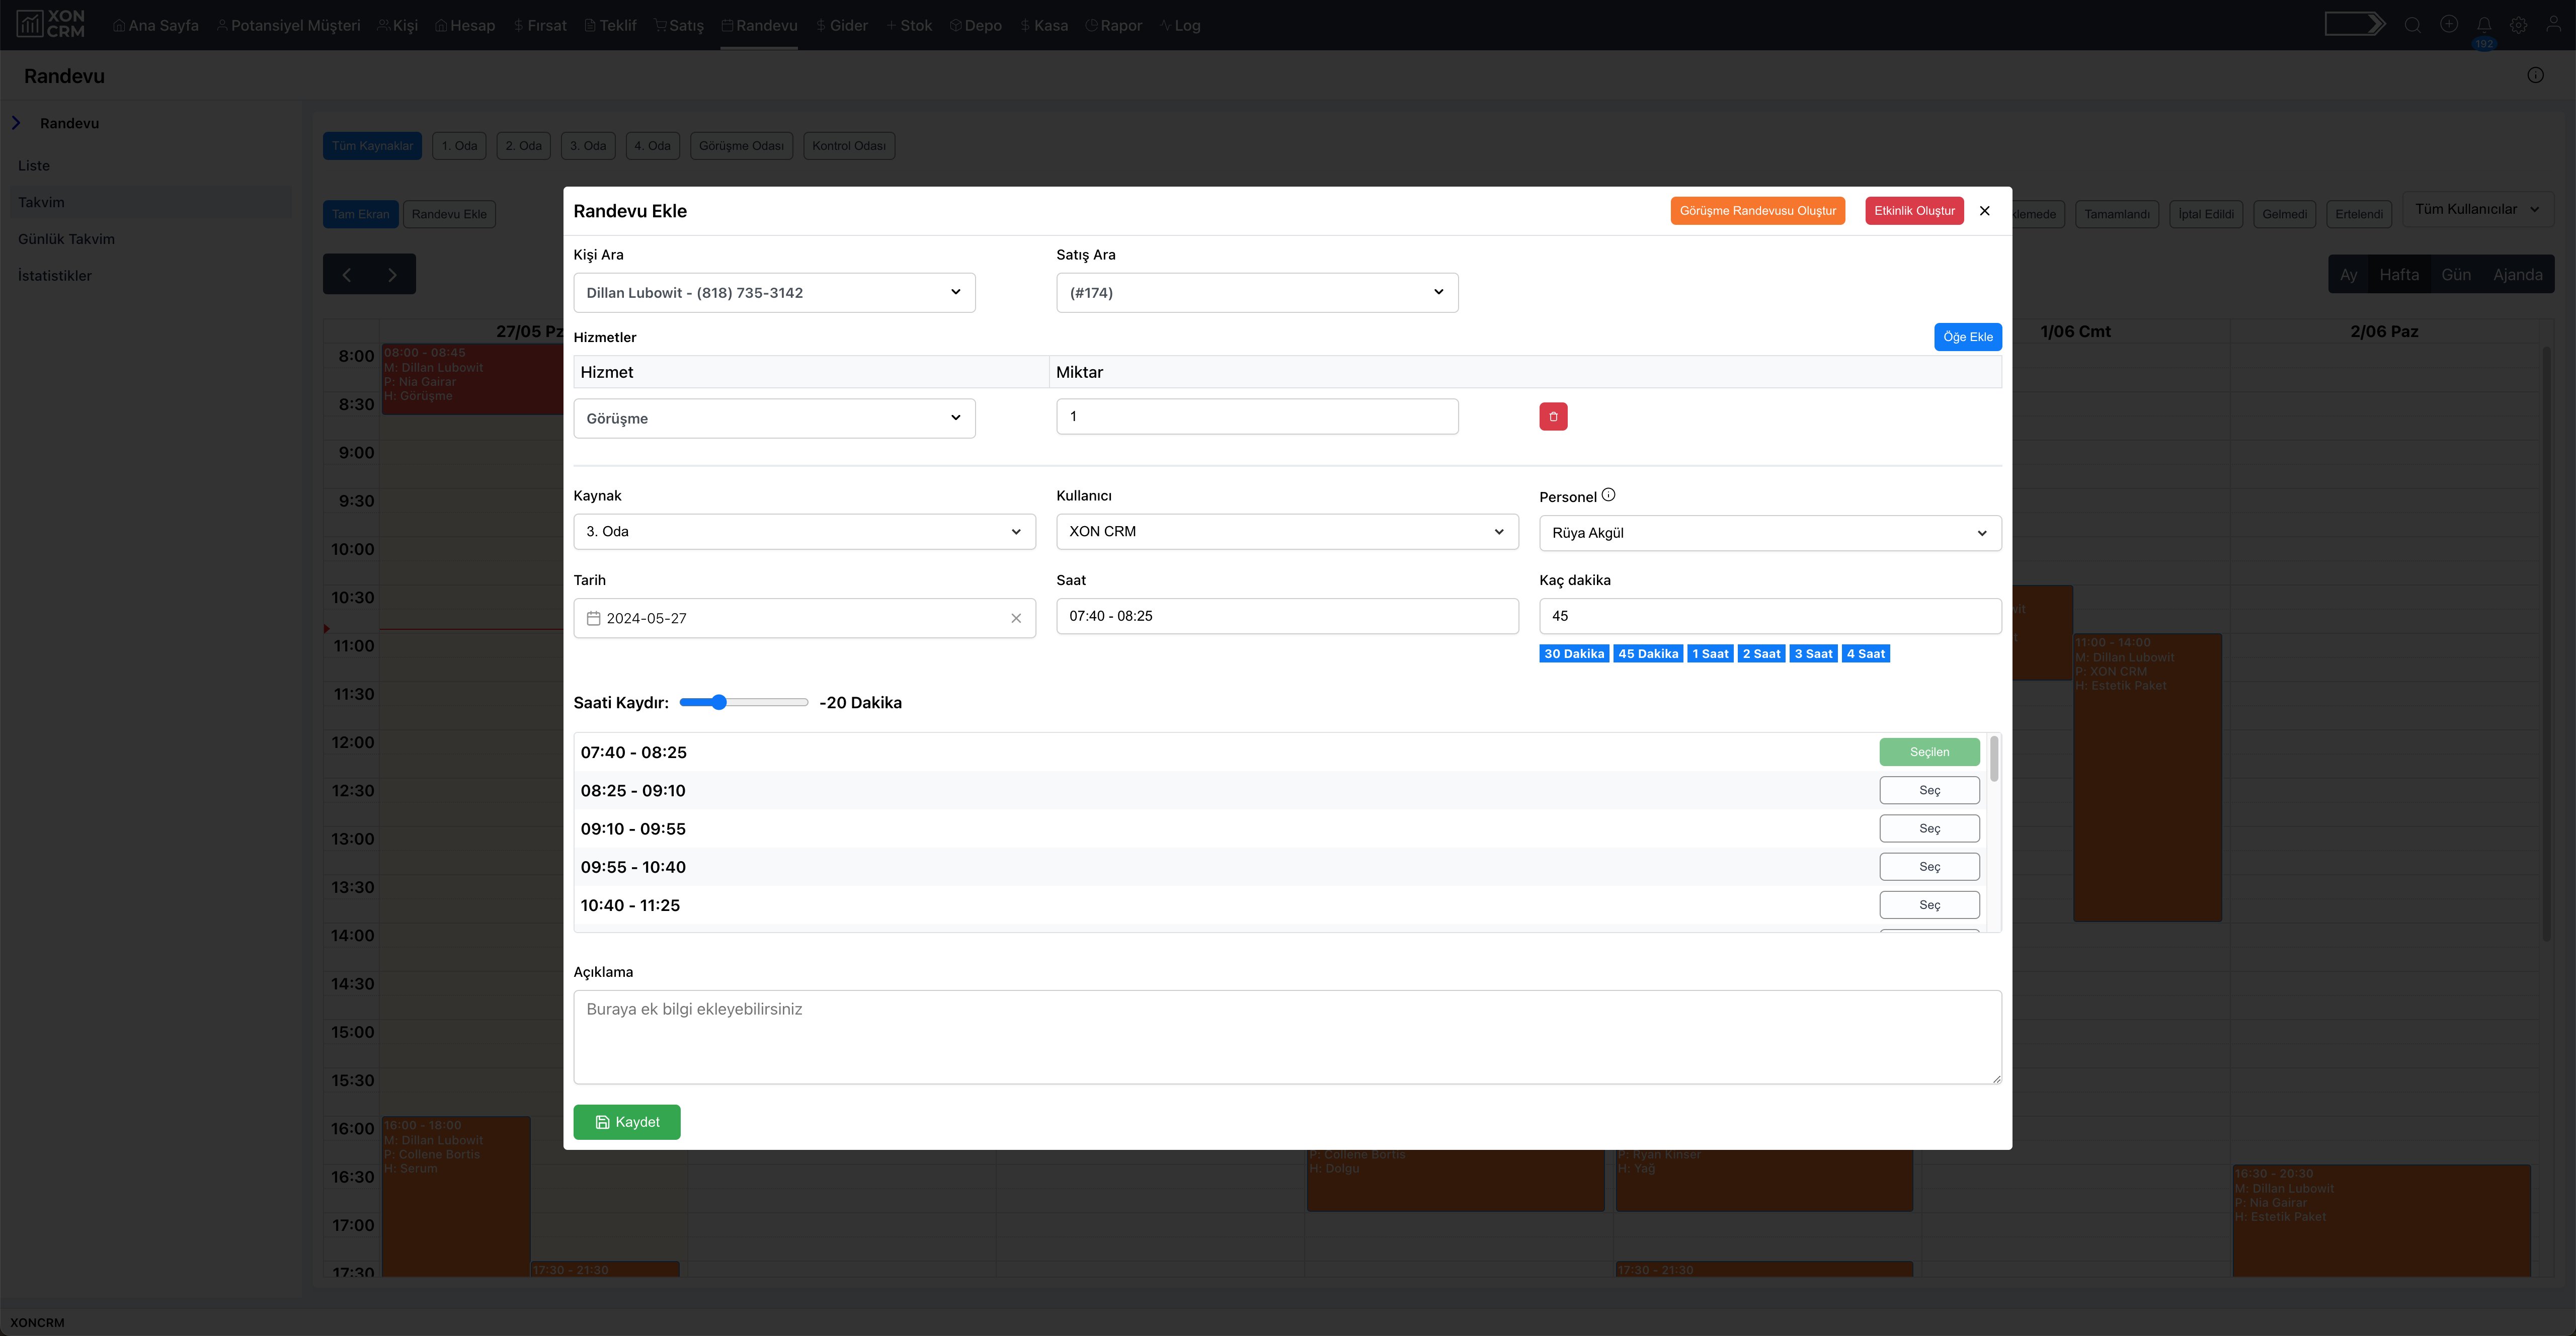Open the Satış Ara dropdown
Image resolution: width=2576 pixels, height=1336 pixels.
pos(1257,292)
